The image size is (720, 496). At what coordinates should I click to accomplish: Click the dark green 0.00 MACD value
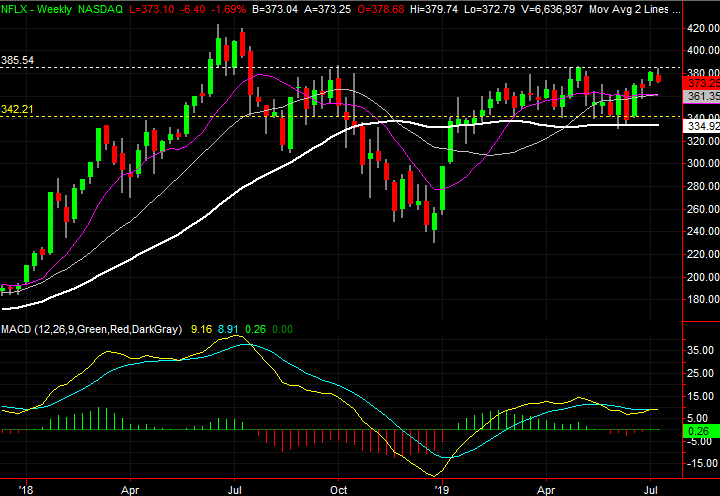click(282, 329)
